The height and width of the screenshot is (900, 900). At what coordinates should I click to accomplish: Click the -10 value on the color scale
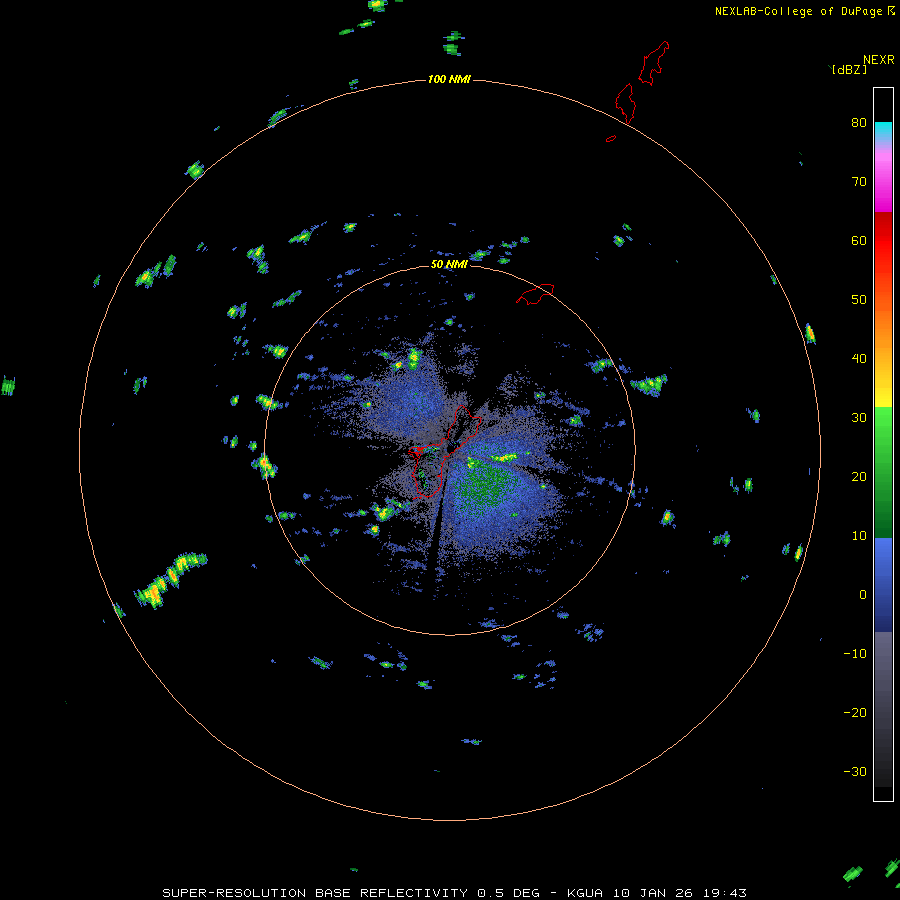[x=855, y=654]
